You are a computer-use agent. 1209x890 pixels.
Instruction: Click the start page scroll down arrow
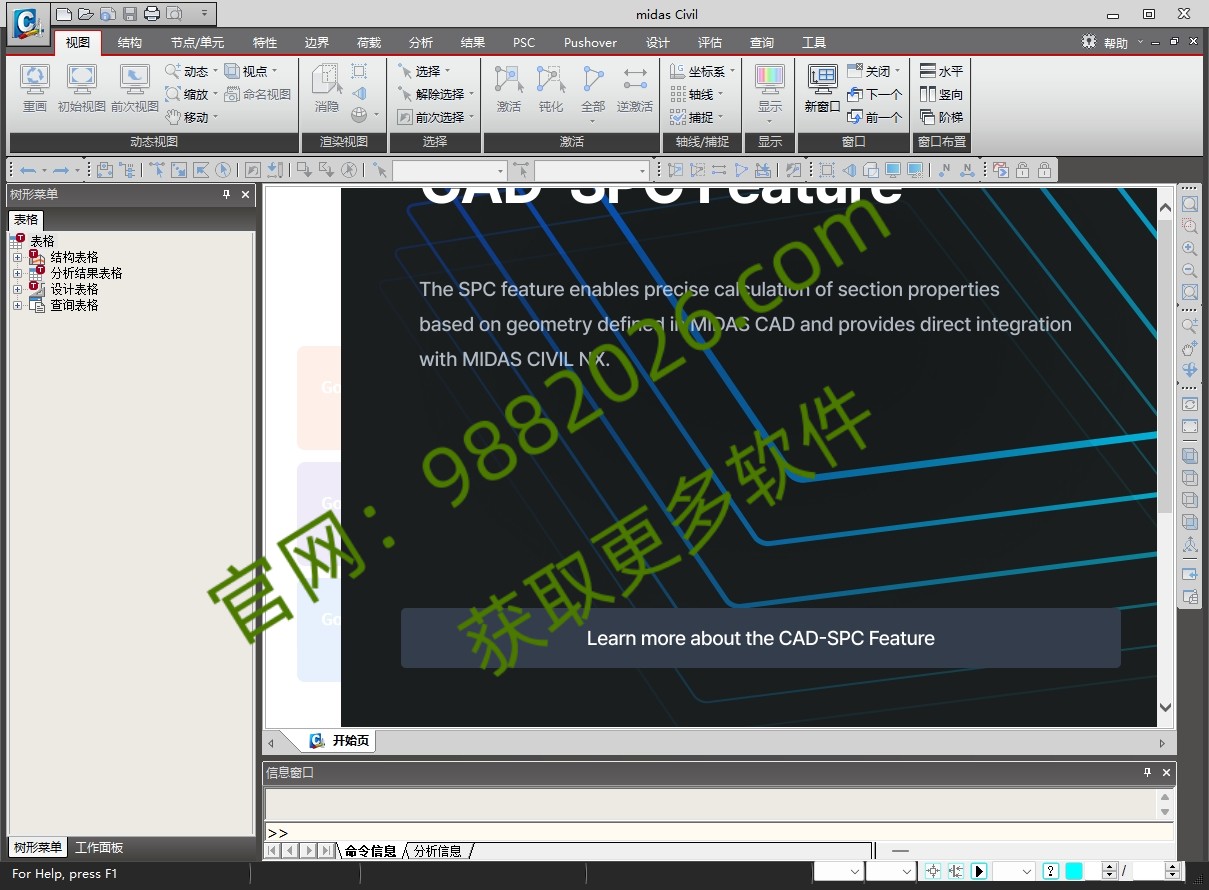click(x=1166, y=707)
